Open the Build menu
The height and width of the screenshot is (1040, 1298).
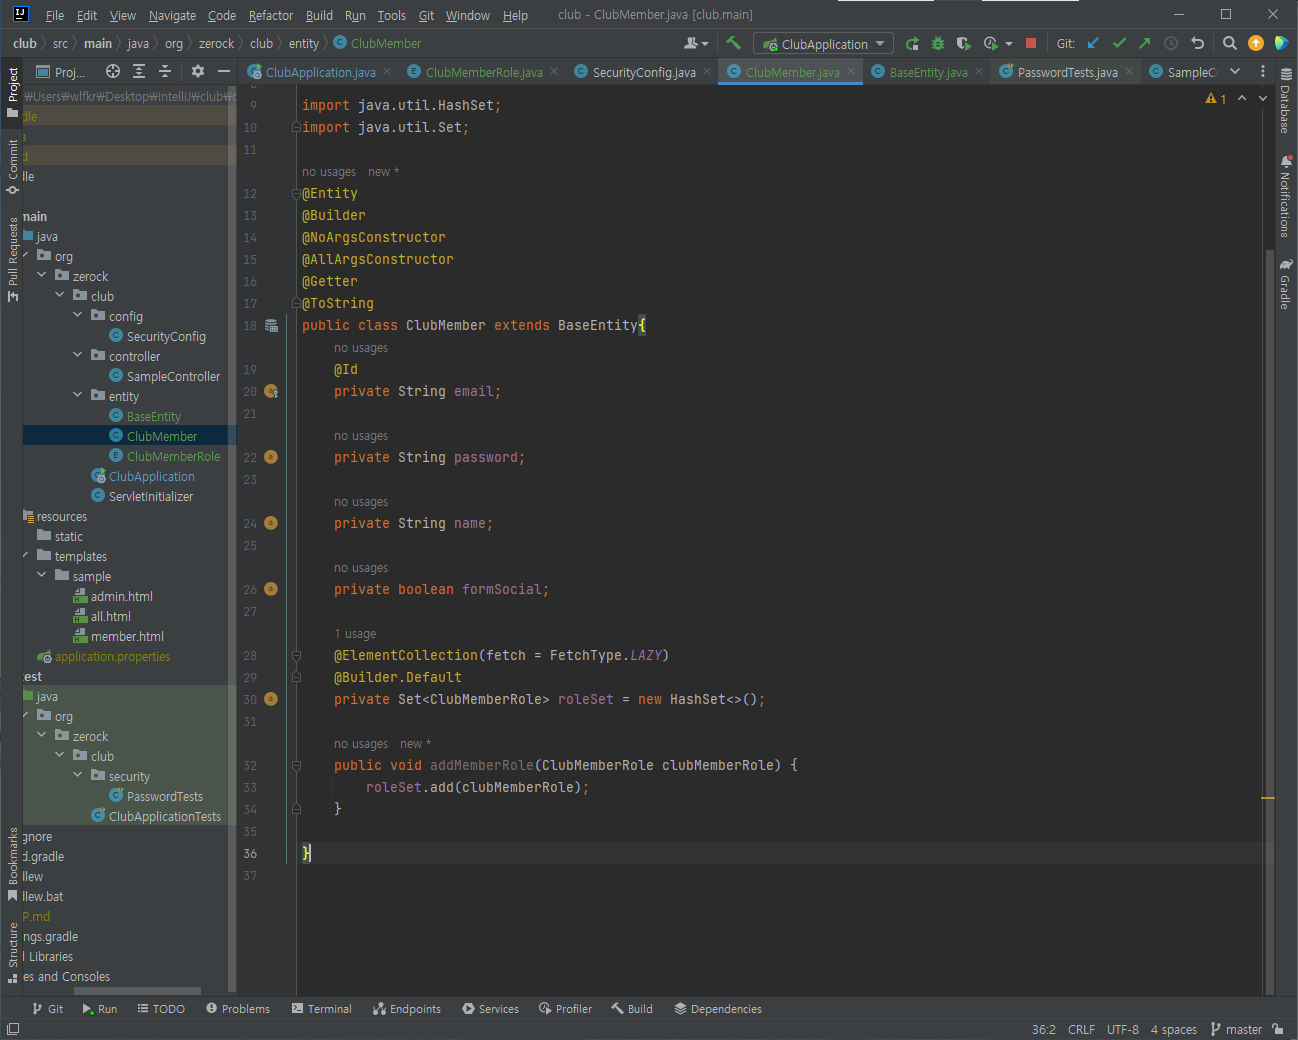[319, 15]
